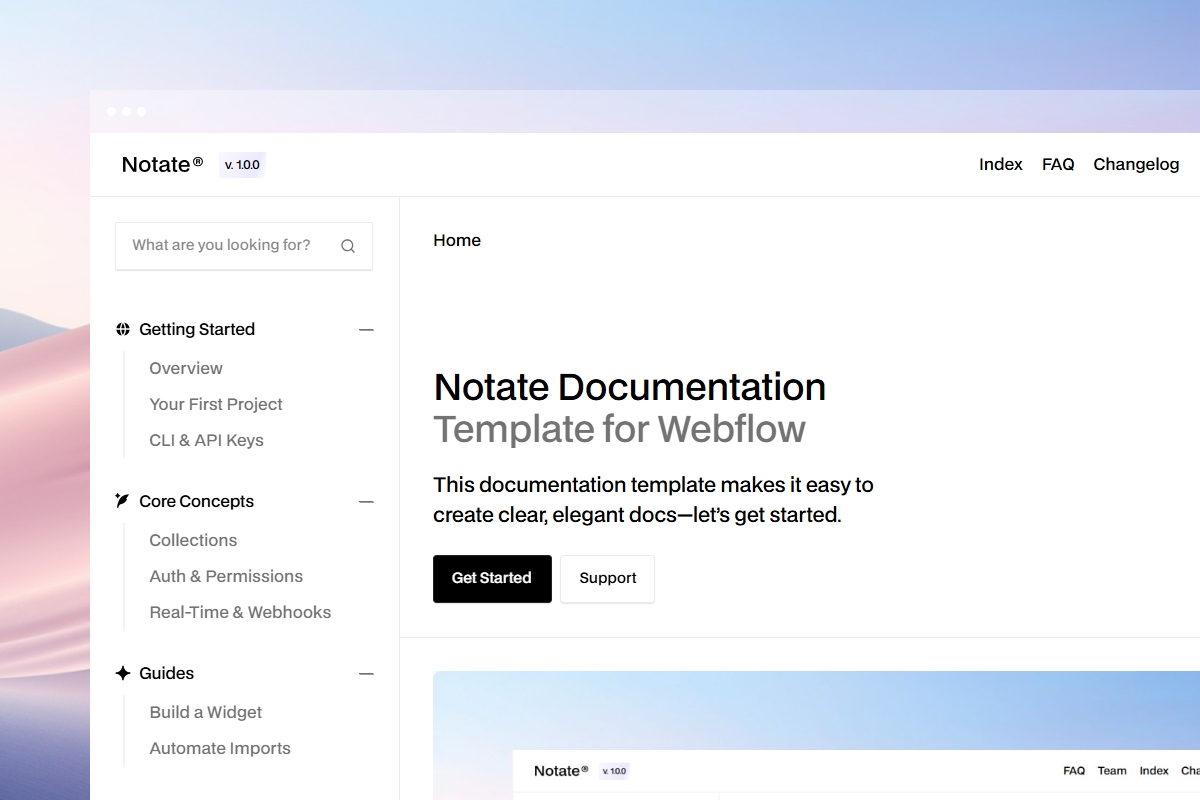
Task: Select the Getting Started heading text
Action: pos(197,329)
